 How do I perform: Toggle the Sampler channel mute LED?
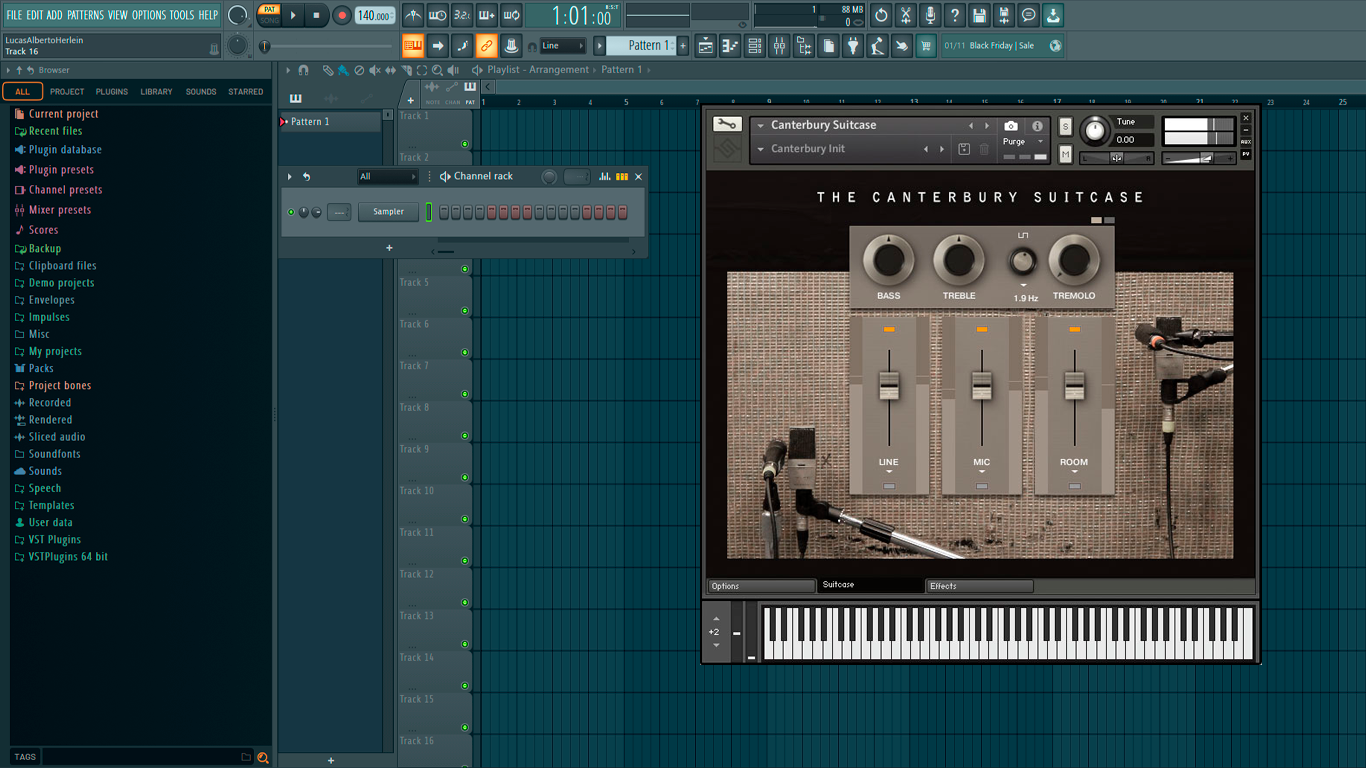coord(292,212)
